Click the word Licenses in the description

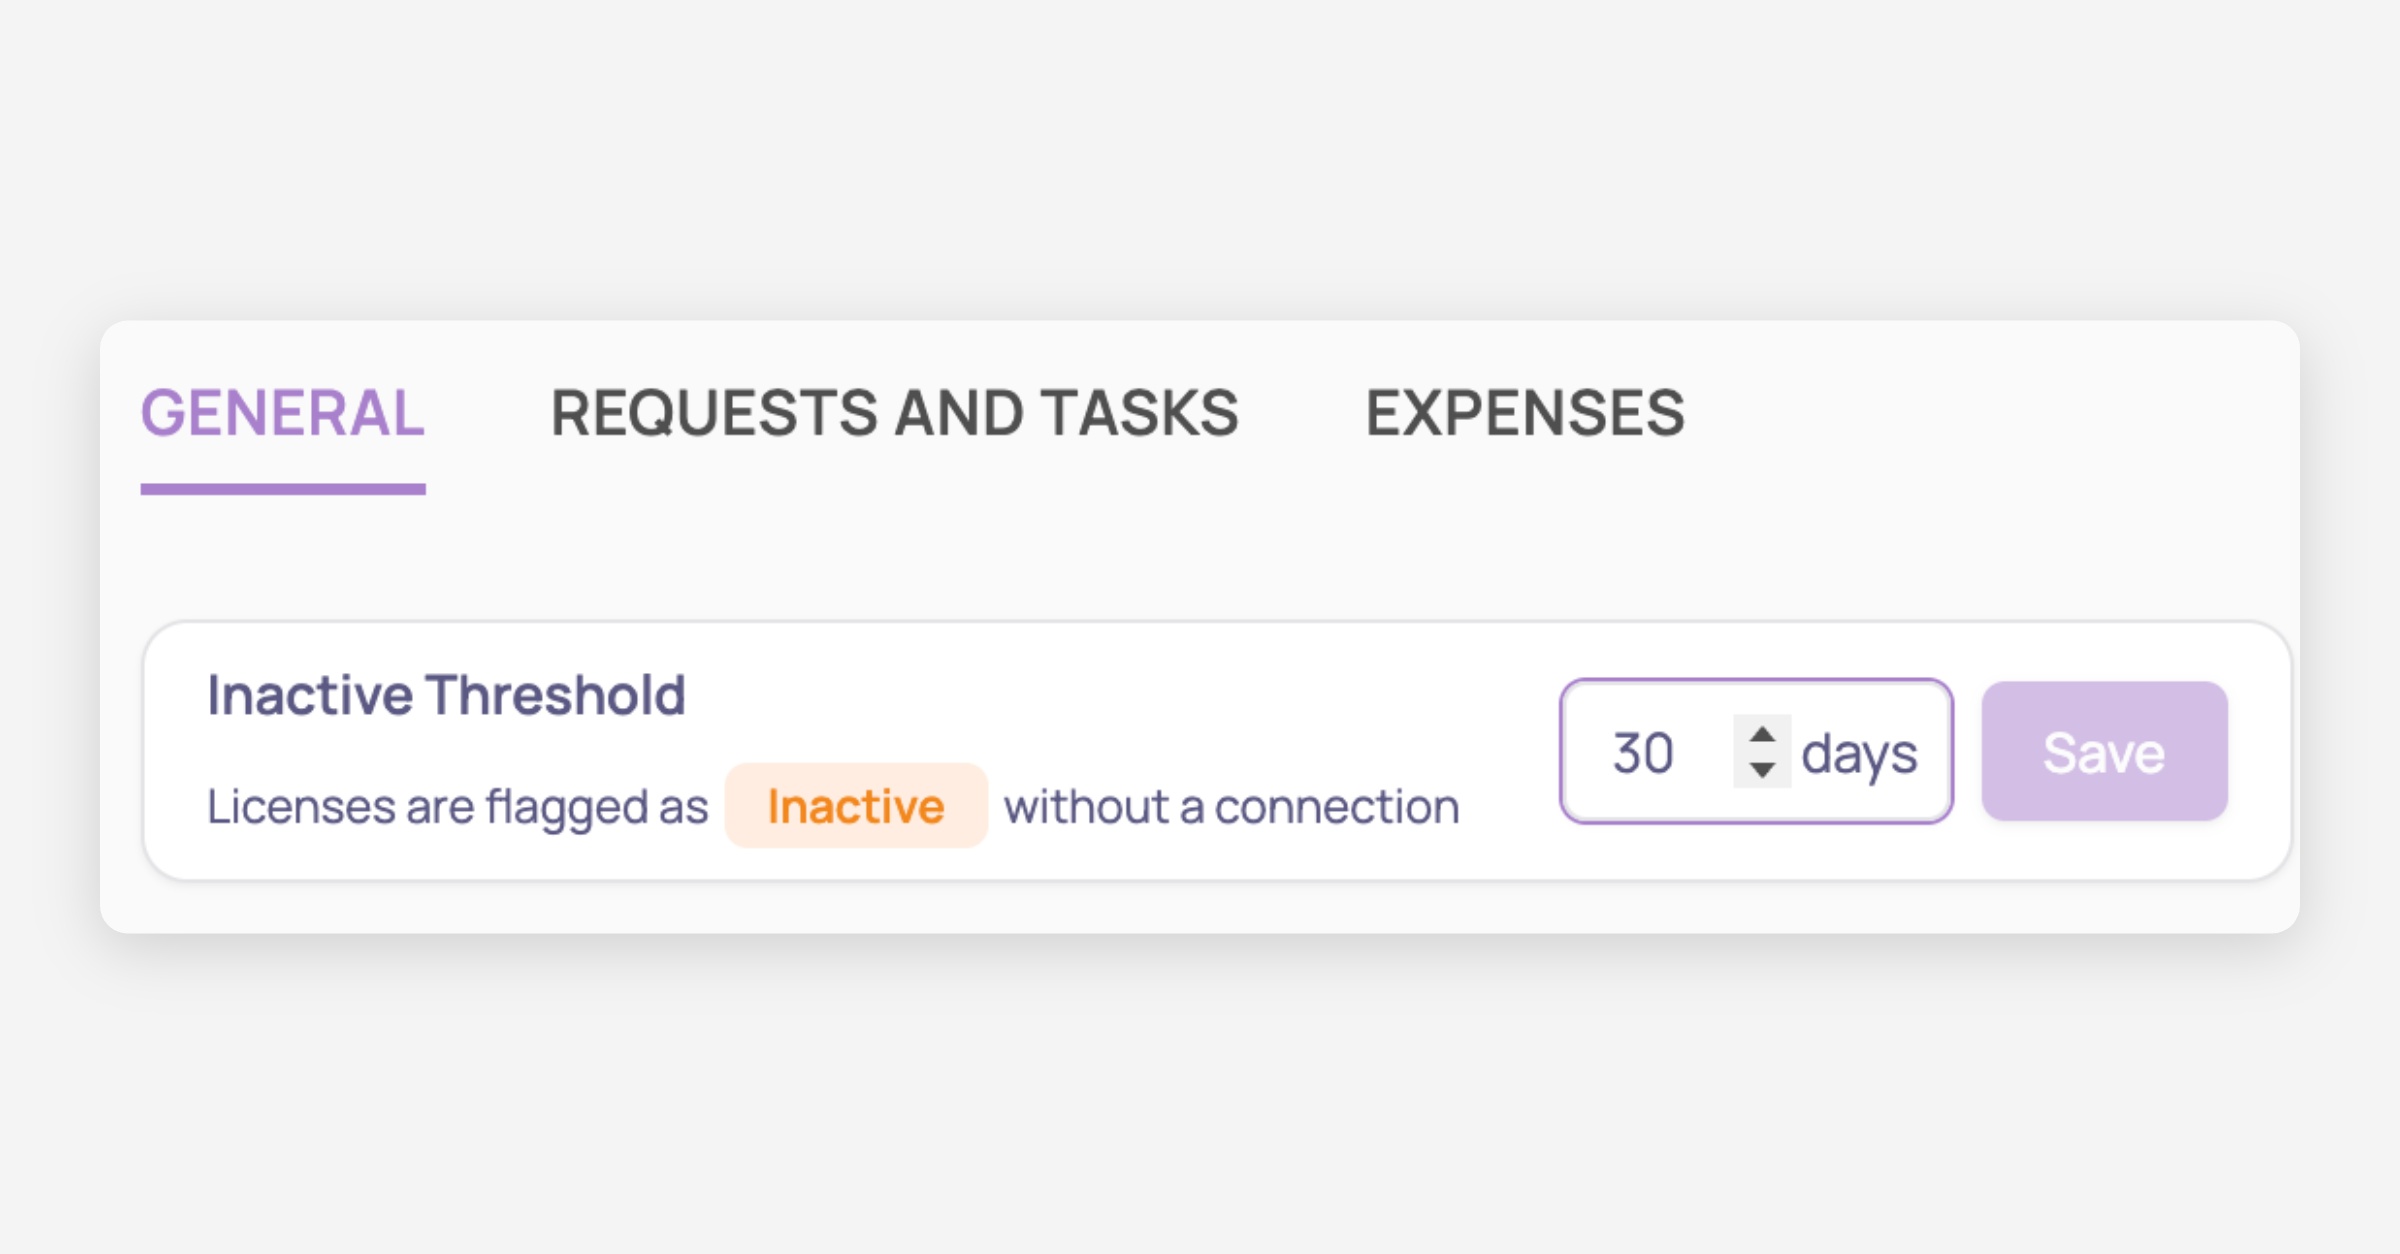[x=300, y=806]
